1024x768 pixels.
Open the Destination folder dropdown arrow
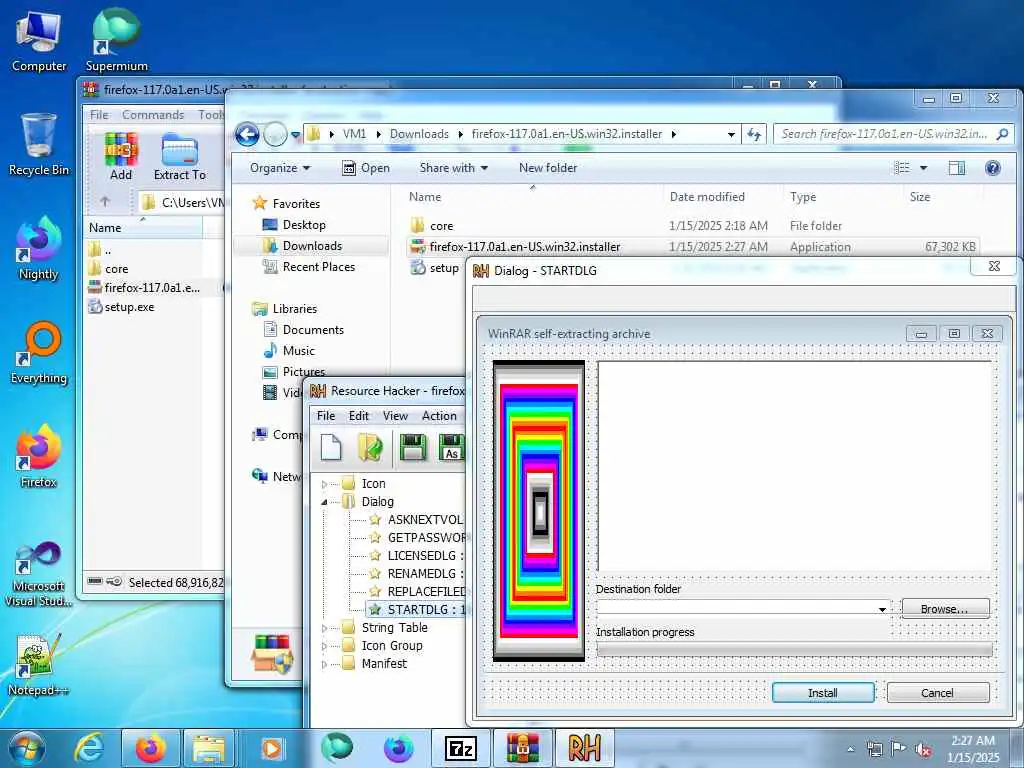click(x=882, y=609)
